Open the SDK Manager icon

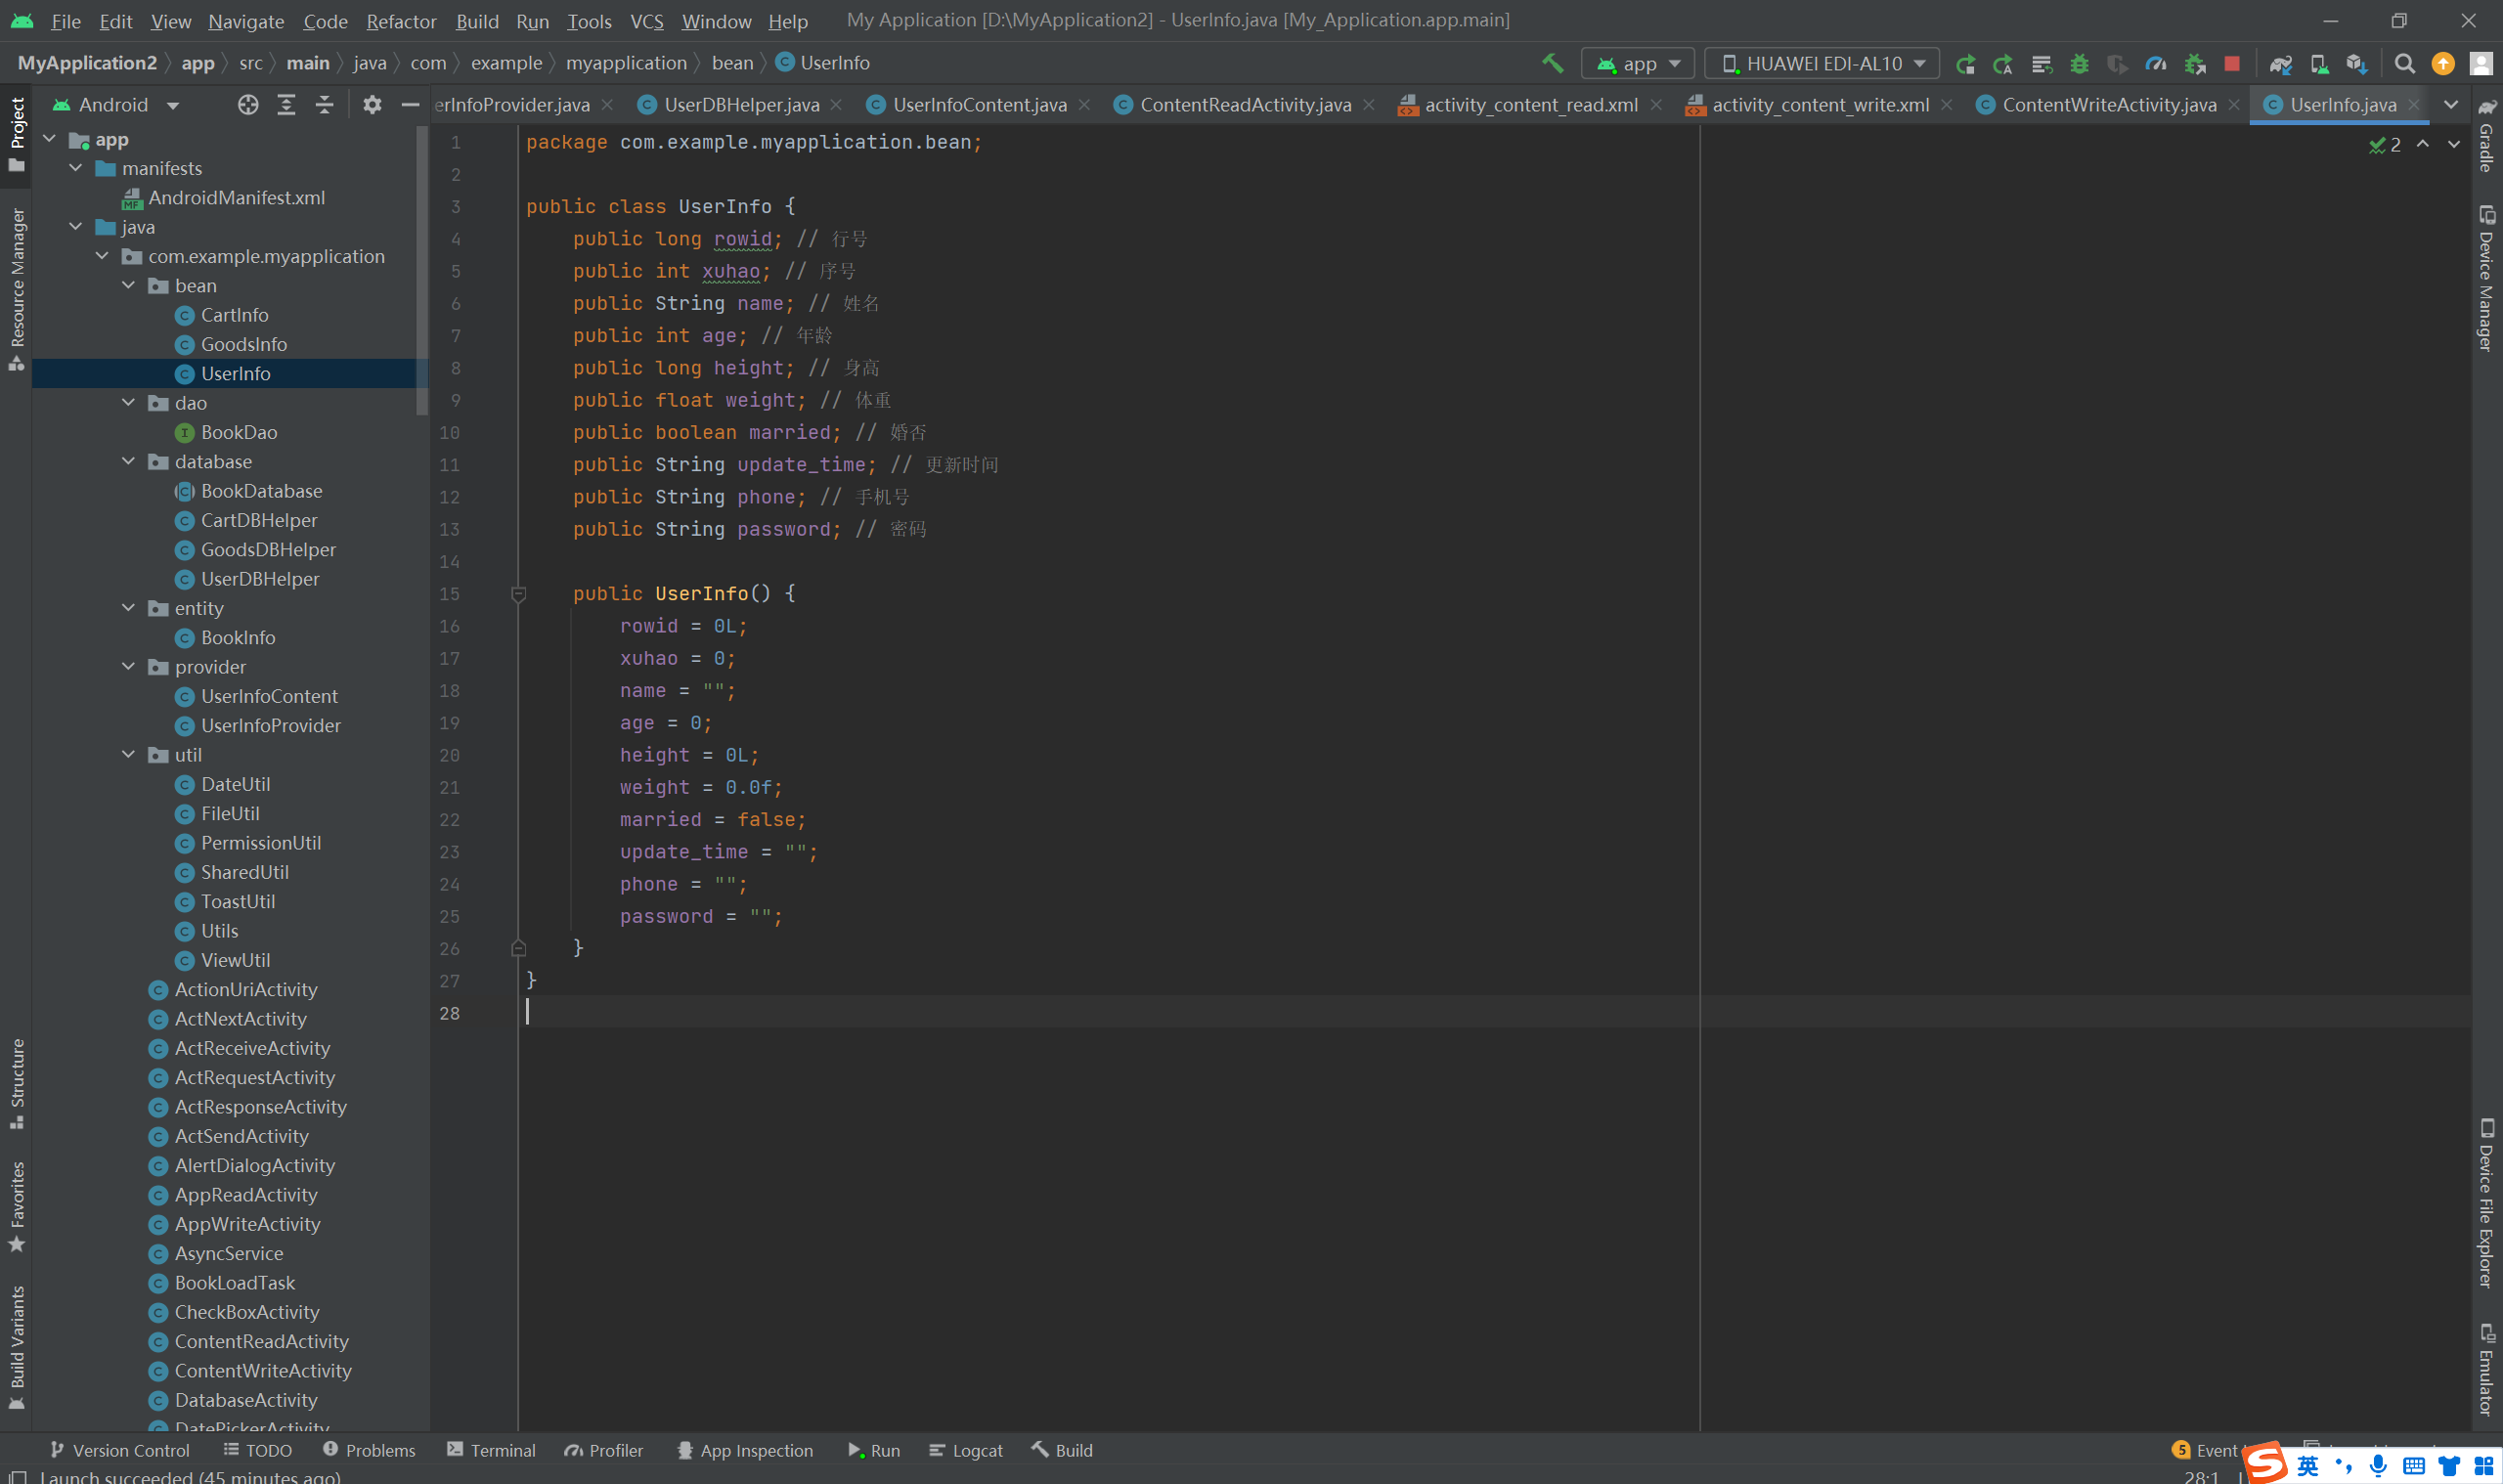pos(2356,63)
